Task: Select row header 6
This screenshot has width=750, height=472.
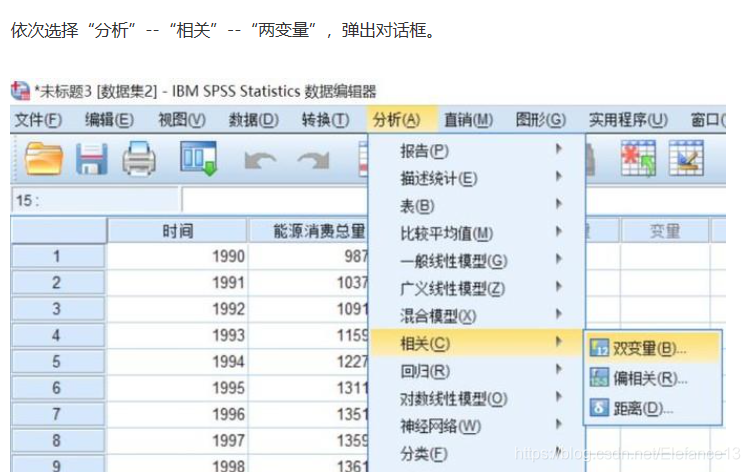Action: click(57, 388)
